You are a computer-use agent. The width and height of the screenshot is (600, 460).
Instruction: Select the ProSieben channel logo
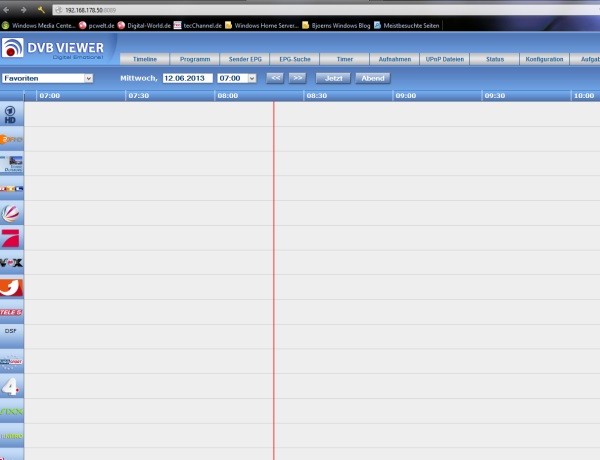10,238
